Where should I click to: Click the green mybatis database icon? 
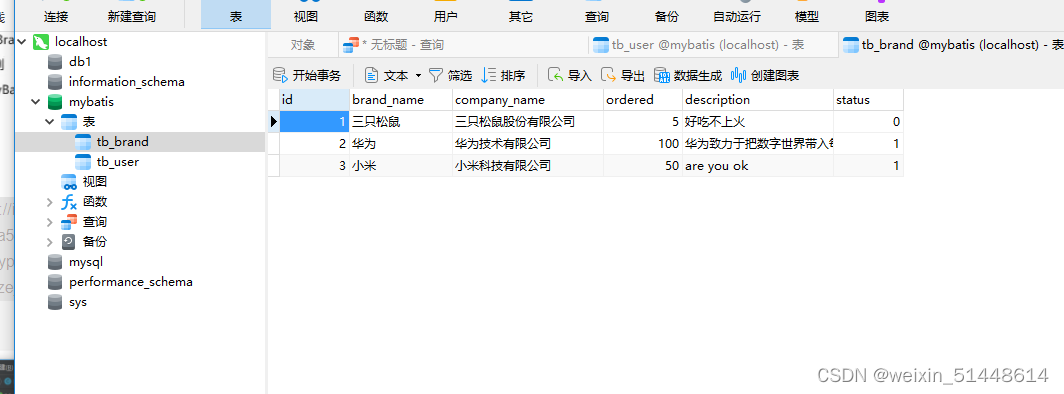click(x=56, y=102)
